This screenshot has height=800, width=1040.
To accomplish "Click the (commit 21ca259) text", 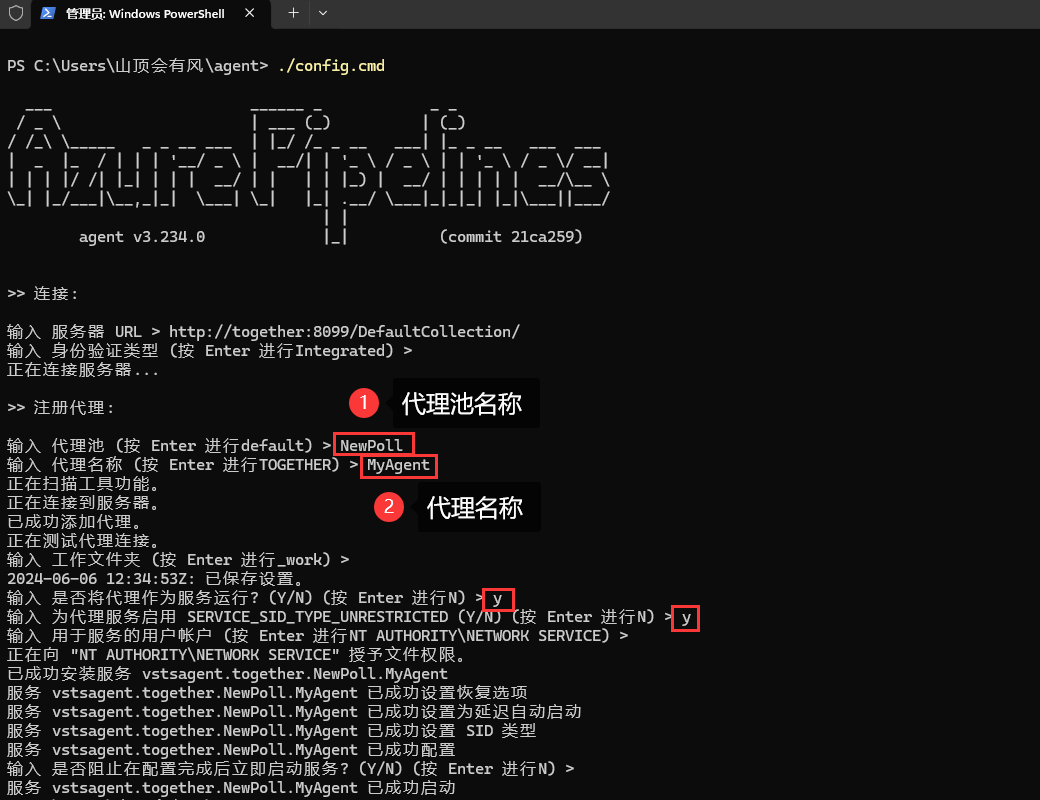I will (511, 237).
